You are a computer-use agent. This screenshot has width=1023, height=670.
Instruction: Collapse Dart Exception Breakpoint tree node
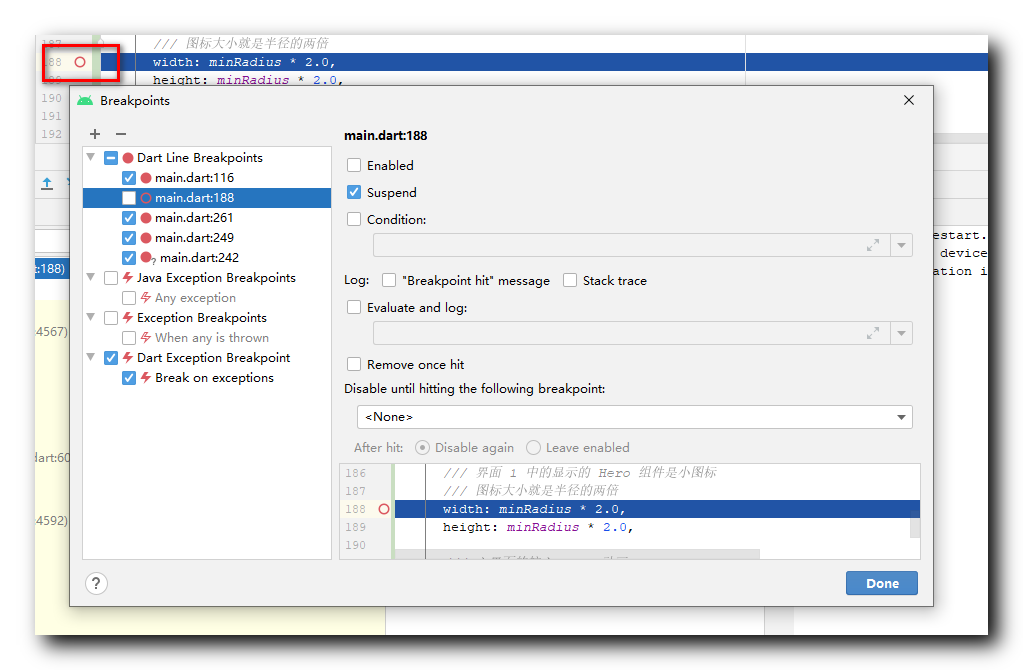tap(91, 357)
